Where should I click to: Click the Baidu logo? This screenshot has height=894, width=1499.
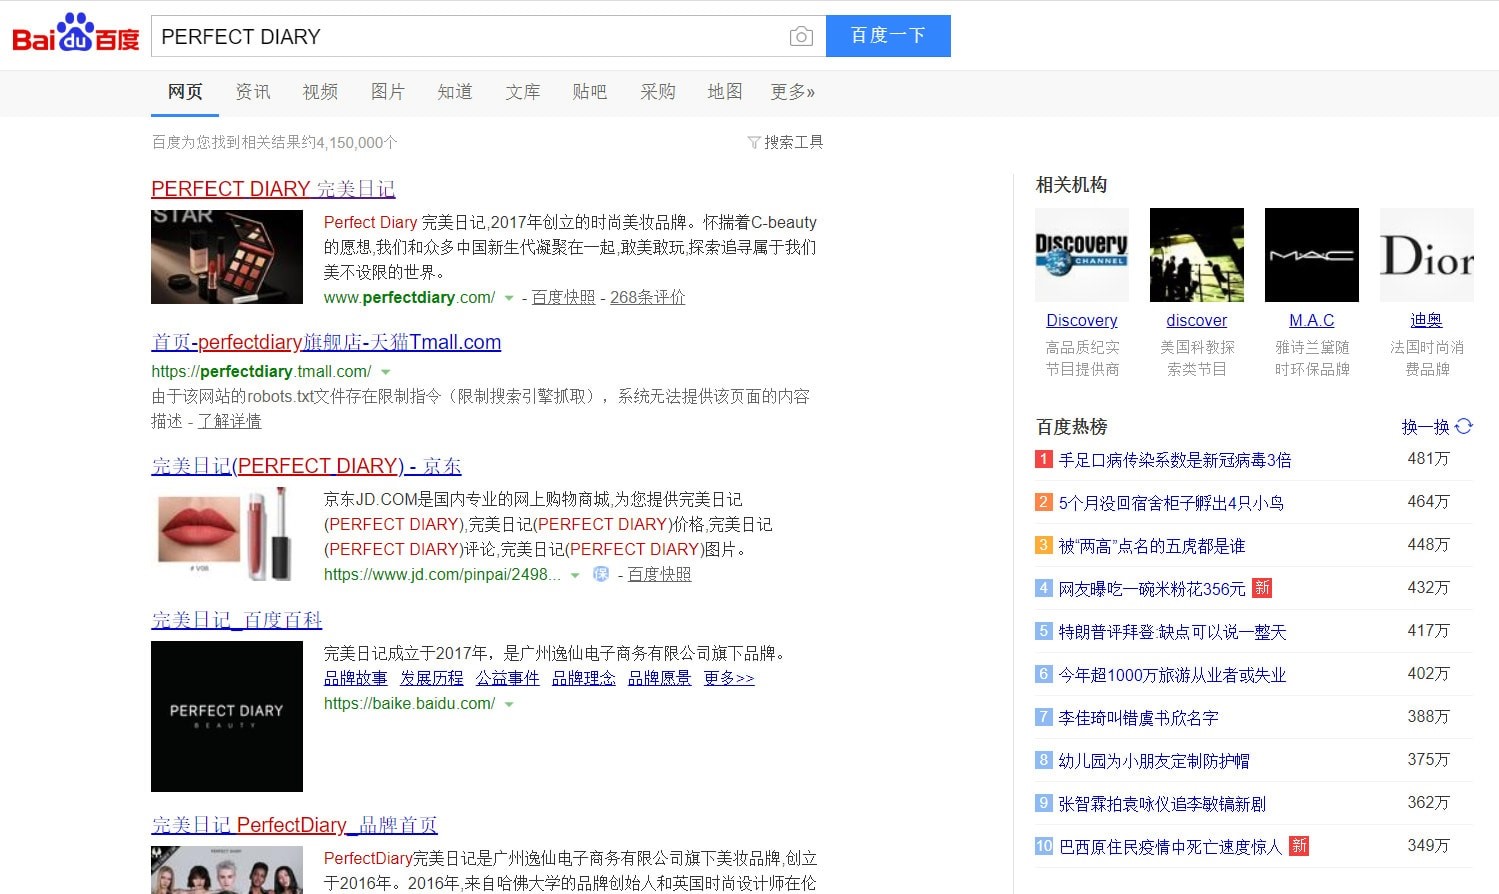coord(75,36)
